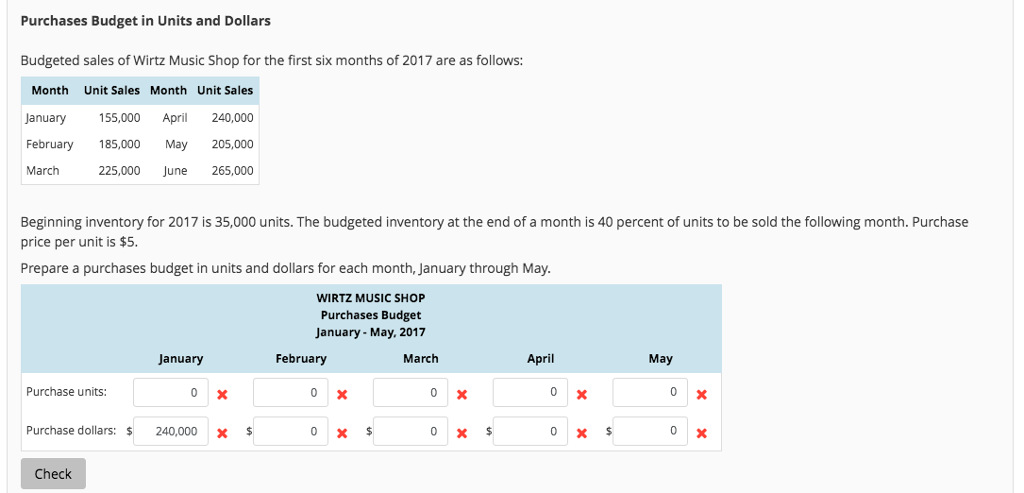Viewport: 1024px width, 493px height.
Task: Click red X beside February purchase dollars
Action: click(x=342, y=433)
